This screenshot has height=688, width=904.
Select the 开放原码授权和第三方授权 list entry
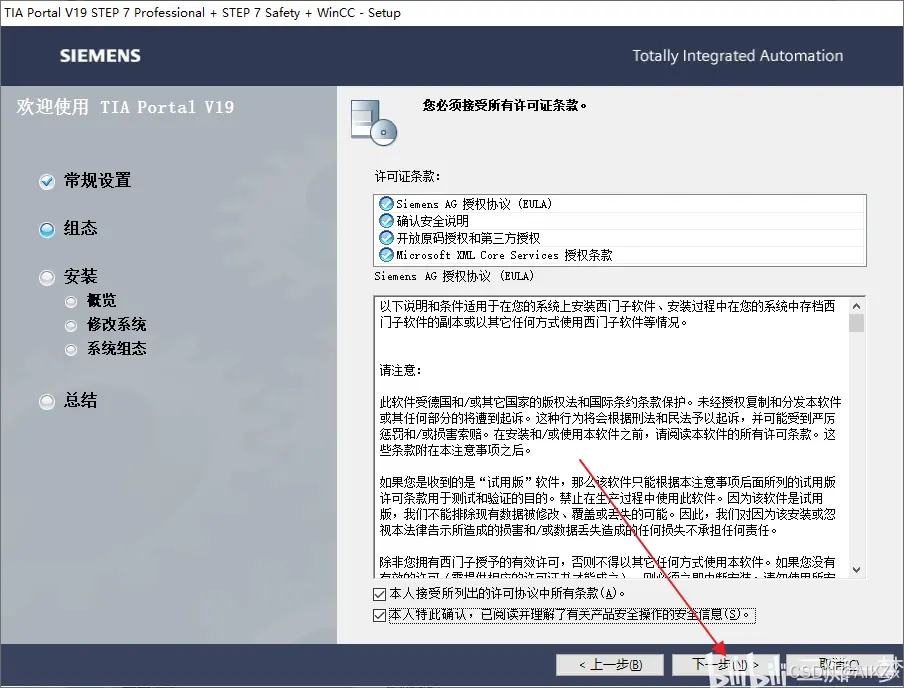point(620,238)
